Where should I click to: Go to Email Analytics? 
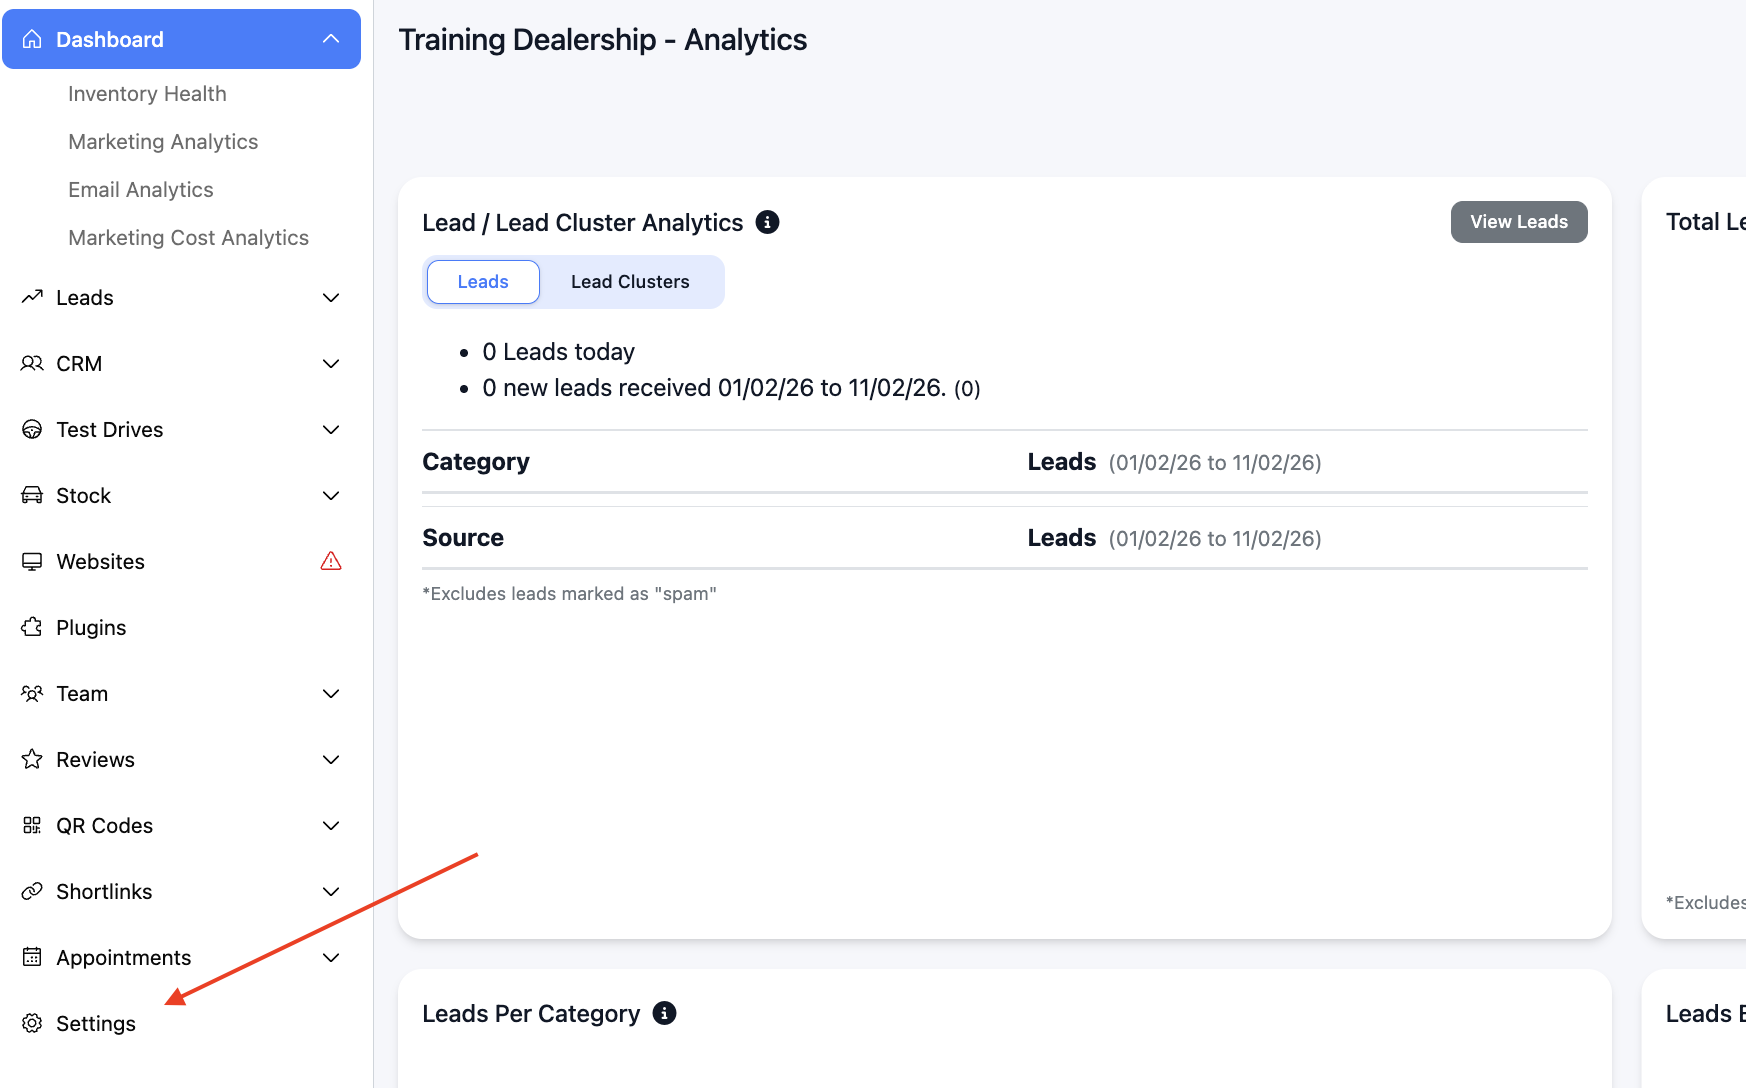[141, 189]
